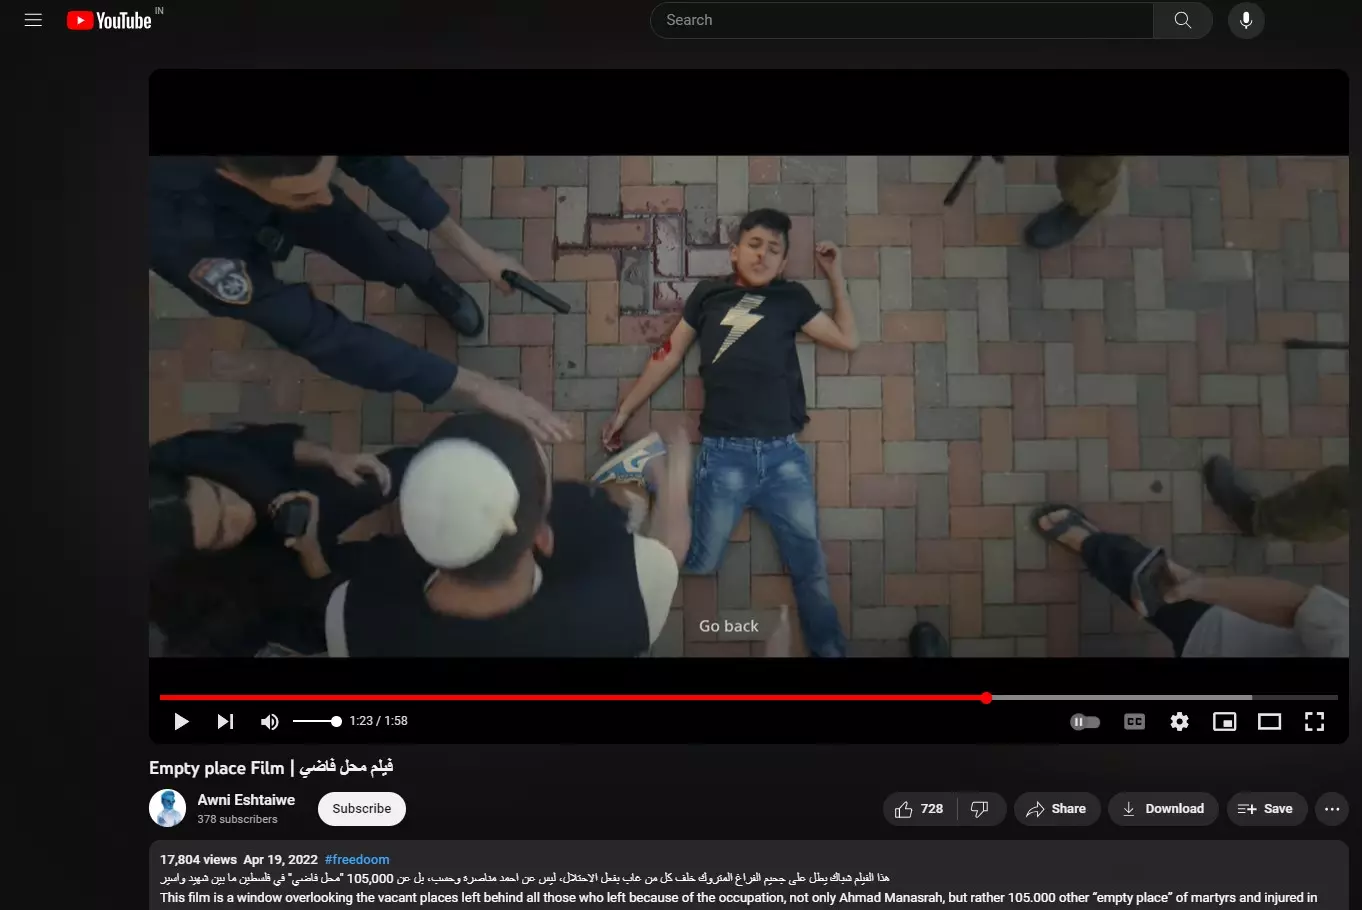Screen dimensions: 1362x910
Task: Subscribe to the channel
Action: point(362,809)
